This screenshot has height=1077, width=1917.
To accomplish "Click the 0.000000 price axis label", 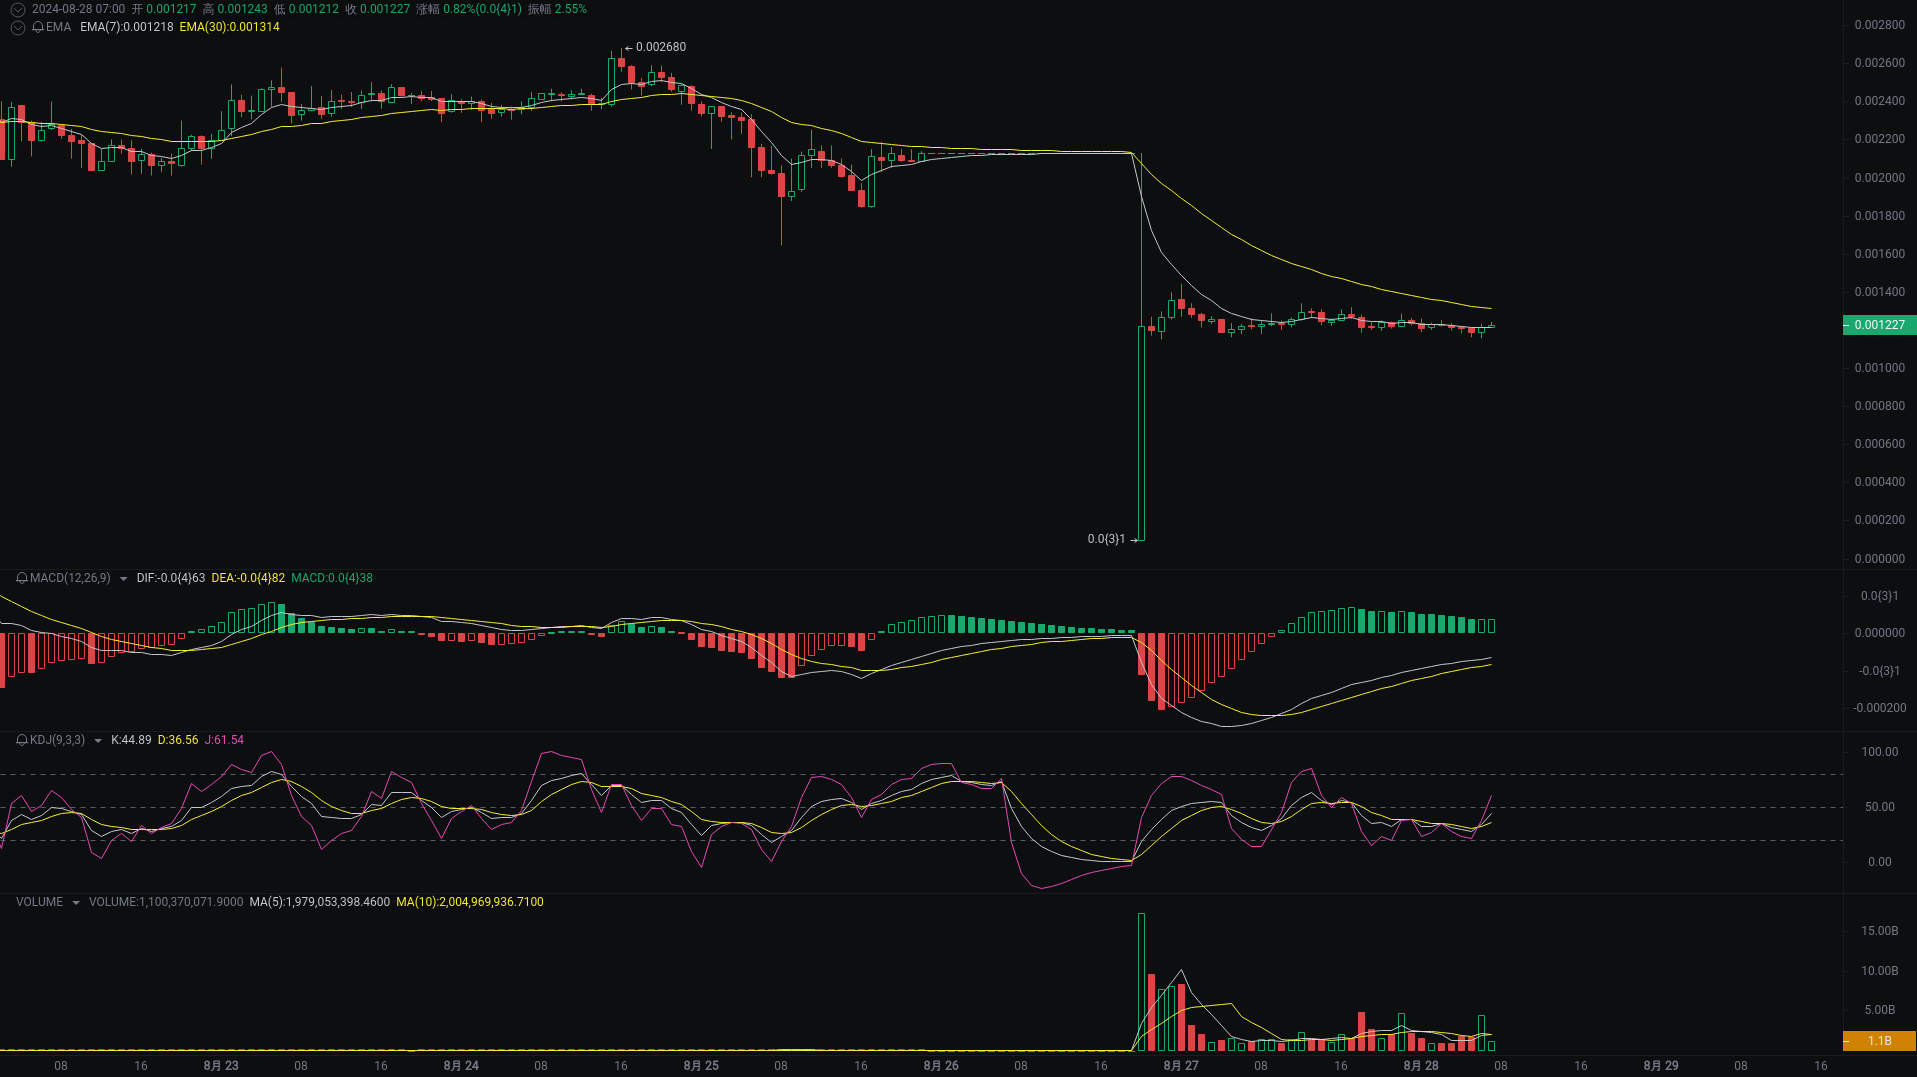I will (x=1879, y=559).
